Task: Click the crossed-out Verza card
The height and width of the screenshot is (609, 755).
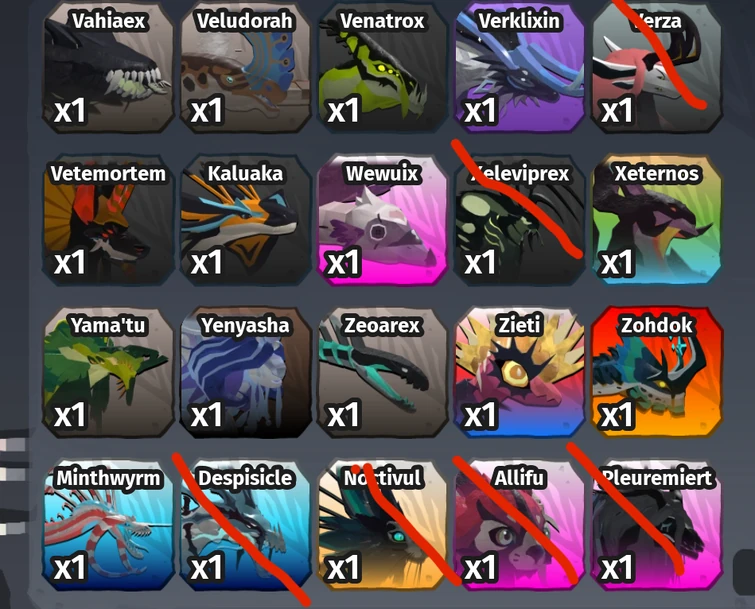Action: 657,67
